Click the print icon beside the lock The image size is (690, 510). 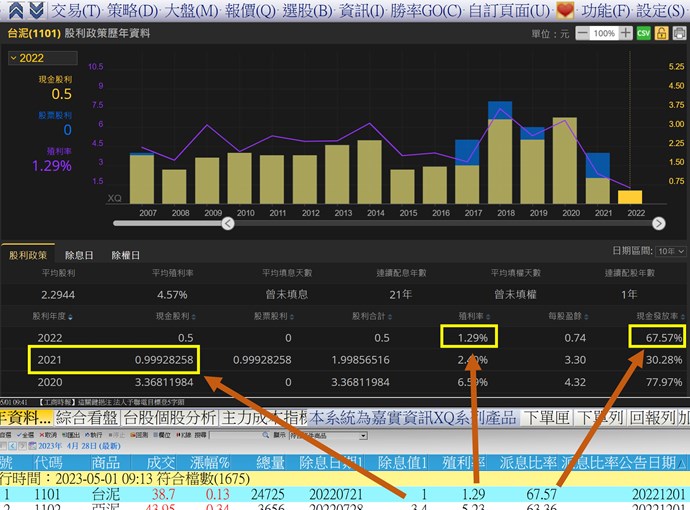(679, 33)
